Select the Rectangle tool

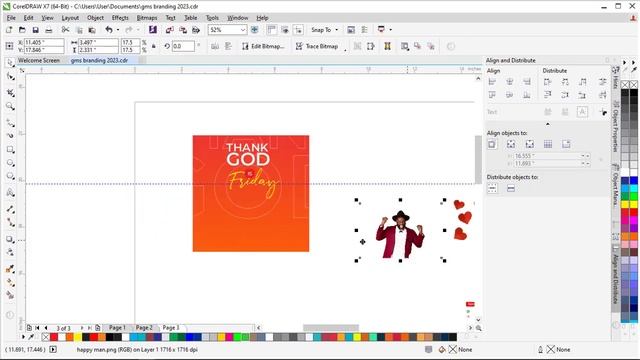click(10, 150)
